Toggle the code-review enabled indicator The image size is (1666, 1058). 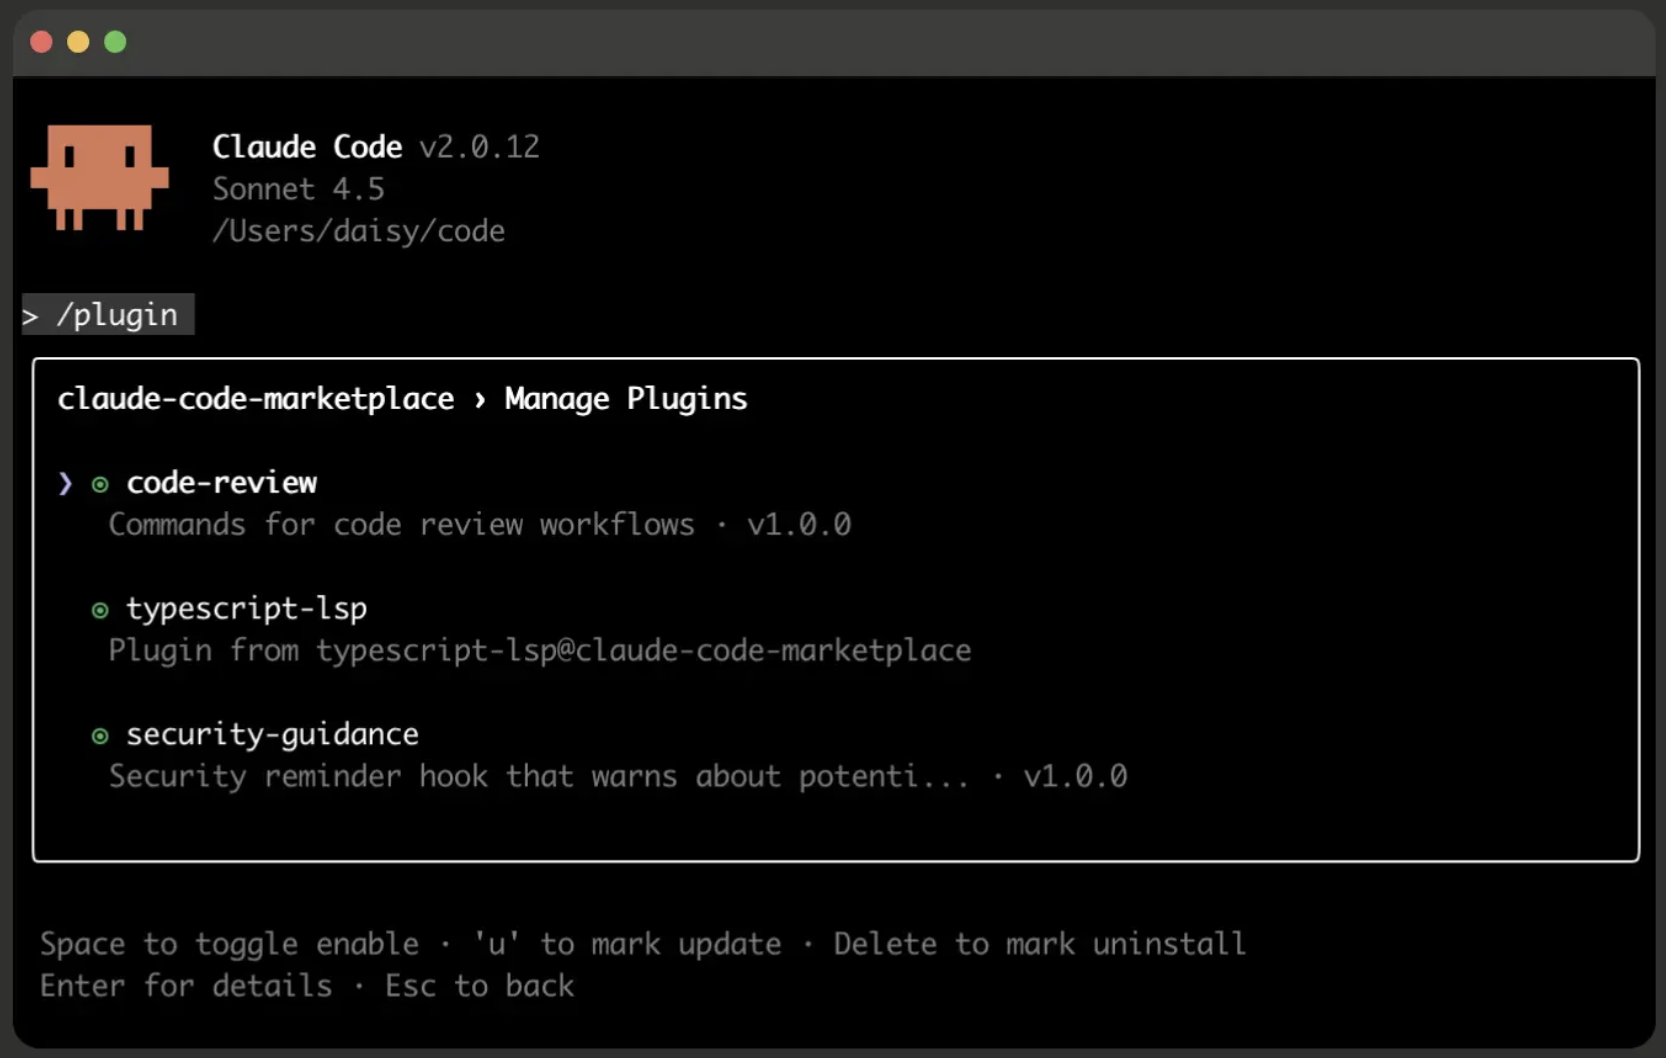pyautogui.click(x=100, y=485)
